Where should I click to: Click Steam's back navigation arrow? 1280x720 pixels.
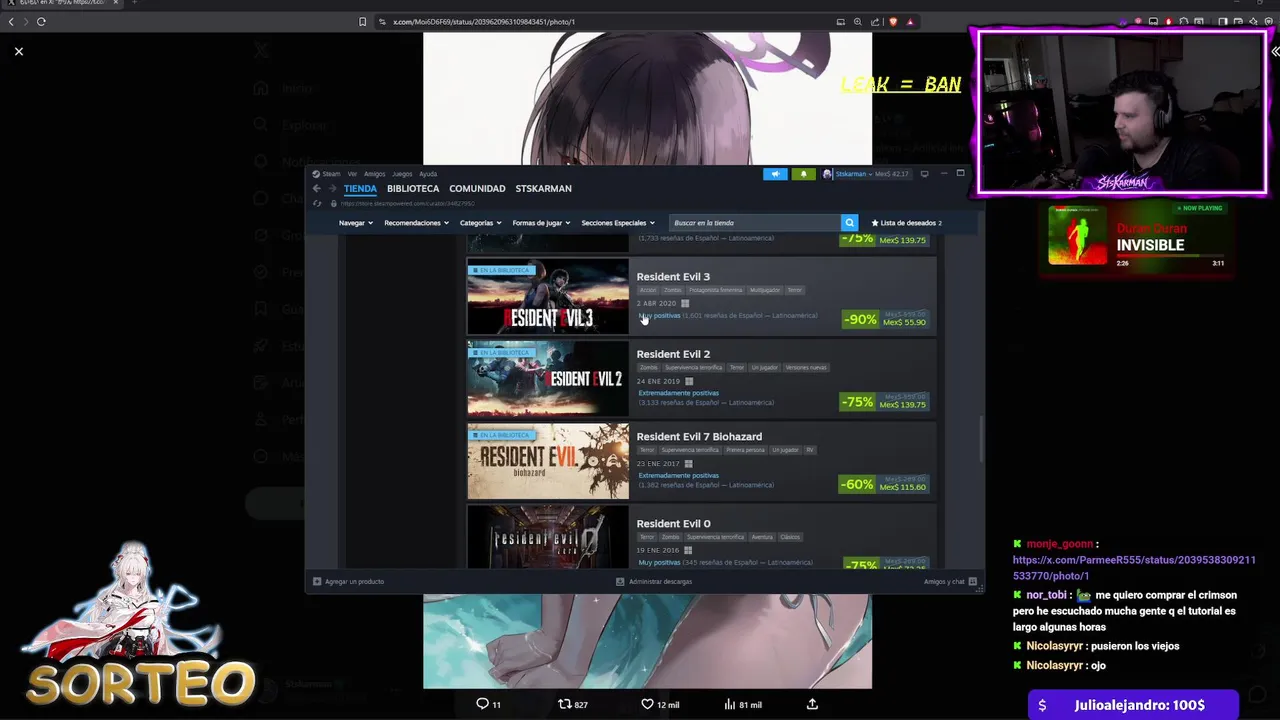(317, 188)
